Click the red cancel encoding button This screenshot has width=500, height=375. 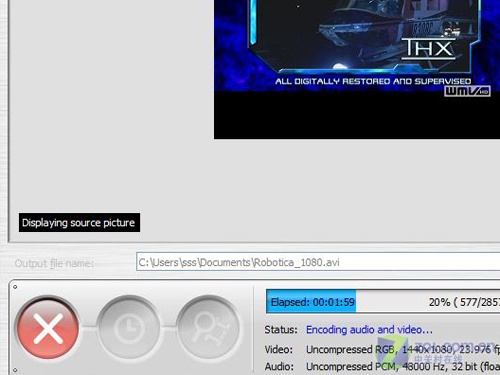click(x=48, y=328)
